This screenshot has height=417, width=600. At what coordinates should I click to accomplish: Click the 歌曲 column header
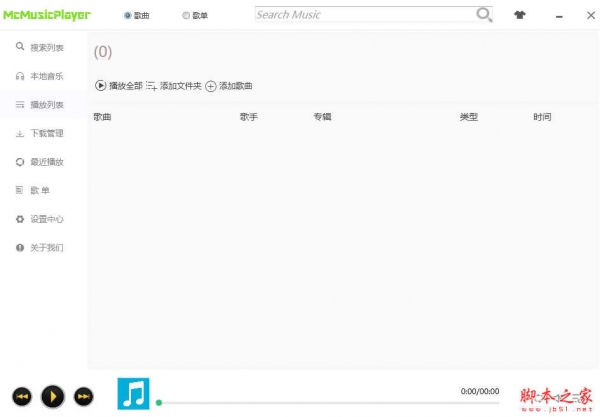point(102,117)
